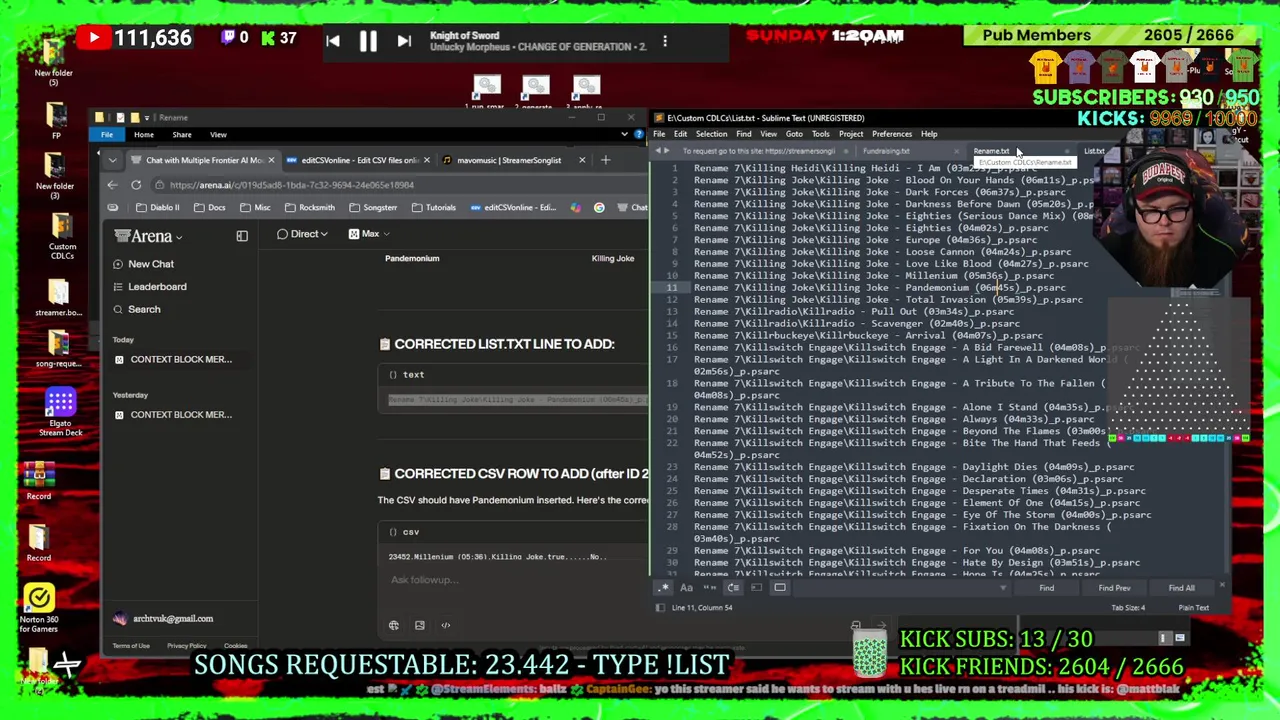Toggle case sensitive search in Sublime find
Screen dimensions: 1280x720
pyautogui.click(x=686, y=588)
